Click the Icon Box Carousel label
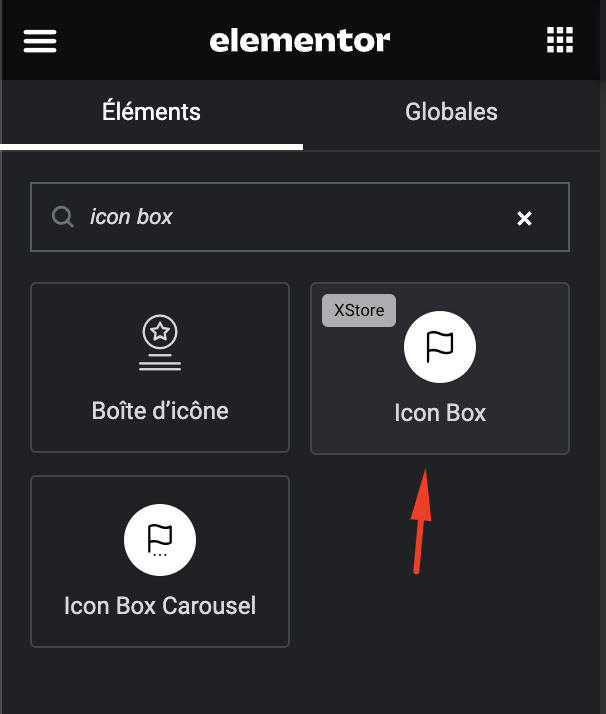Image resolution: width=606 pixels, height=714 pixels. click(160, 606)
